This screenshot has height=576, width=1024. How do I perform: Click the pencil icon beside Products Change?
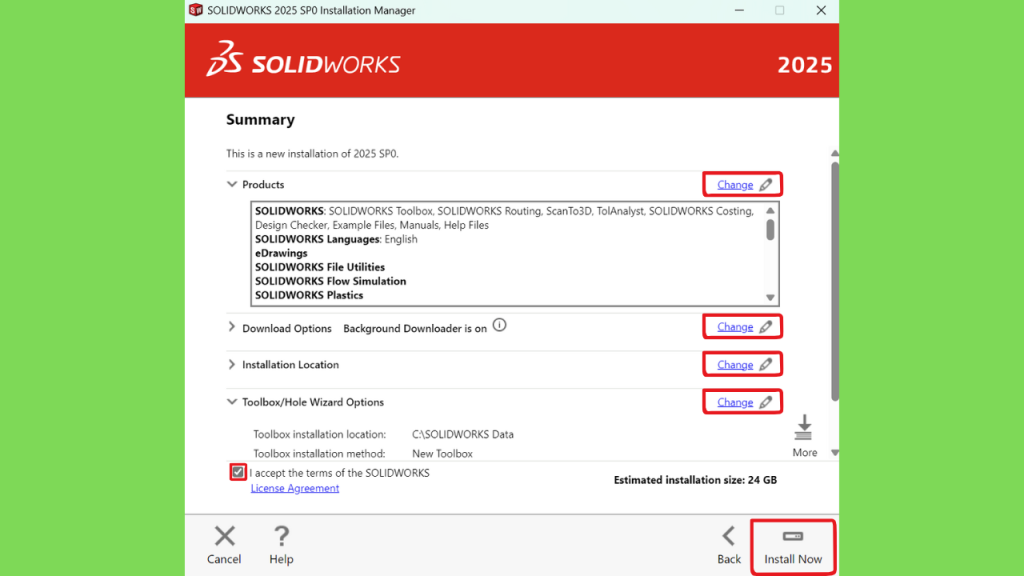765,185
